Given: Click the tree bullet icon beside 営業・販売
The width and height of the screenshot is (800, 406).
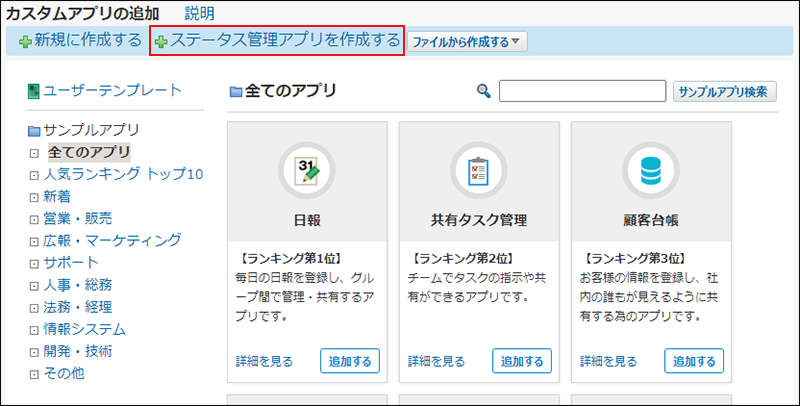Looking at the screenshot, I should pos(34,220).
